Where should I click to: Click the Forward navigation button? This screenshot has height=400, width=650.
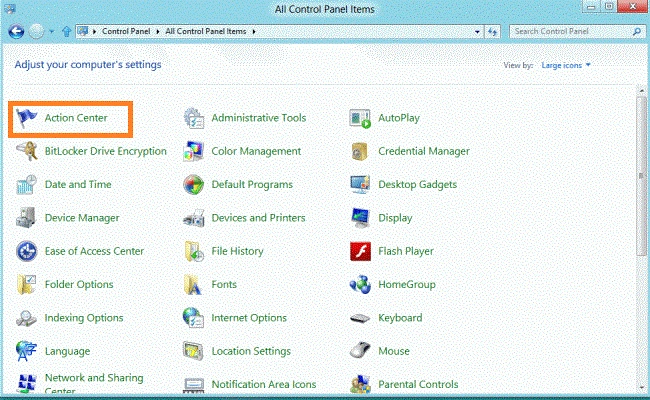pyautogui.click(x=36, y=32)
